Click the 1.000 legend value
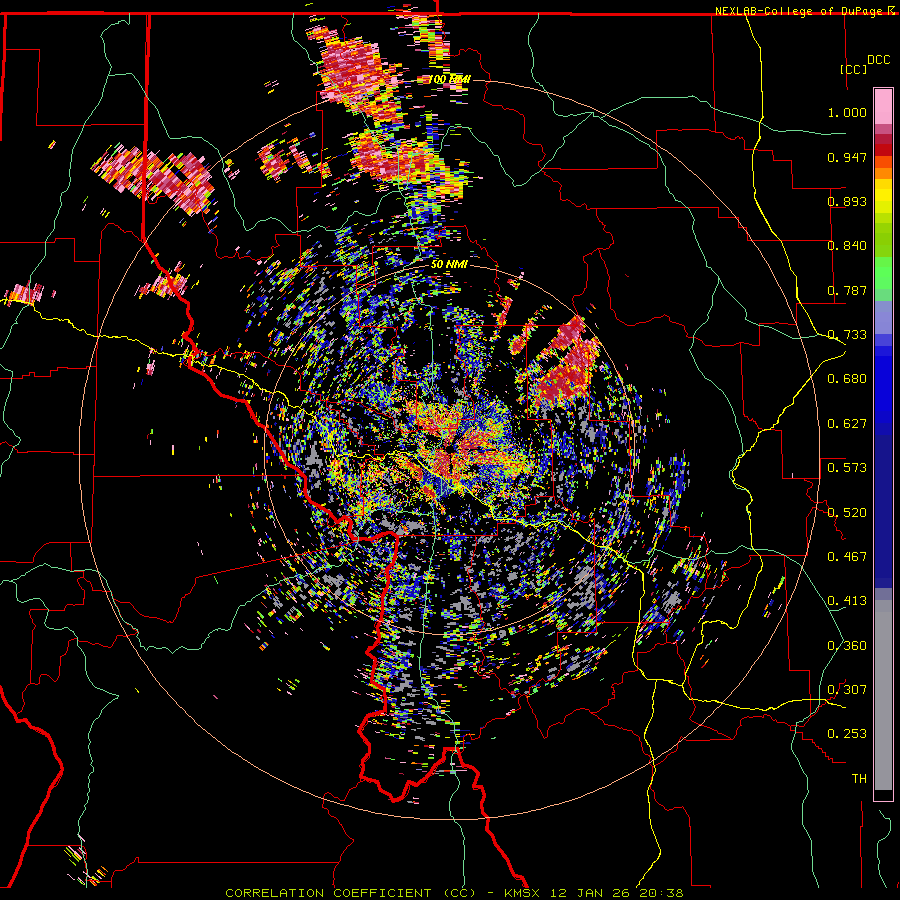 pyautogui.click(x=847, y=112)
